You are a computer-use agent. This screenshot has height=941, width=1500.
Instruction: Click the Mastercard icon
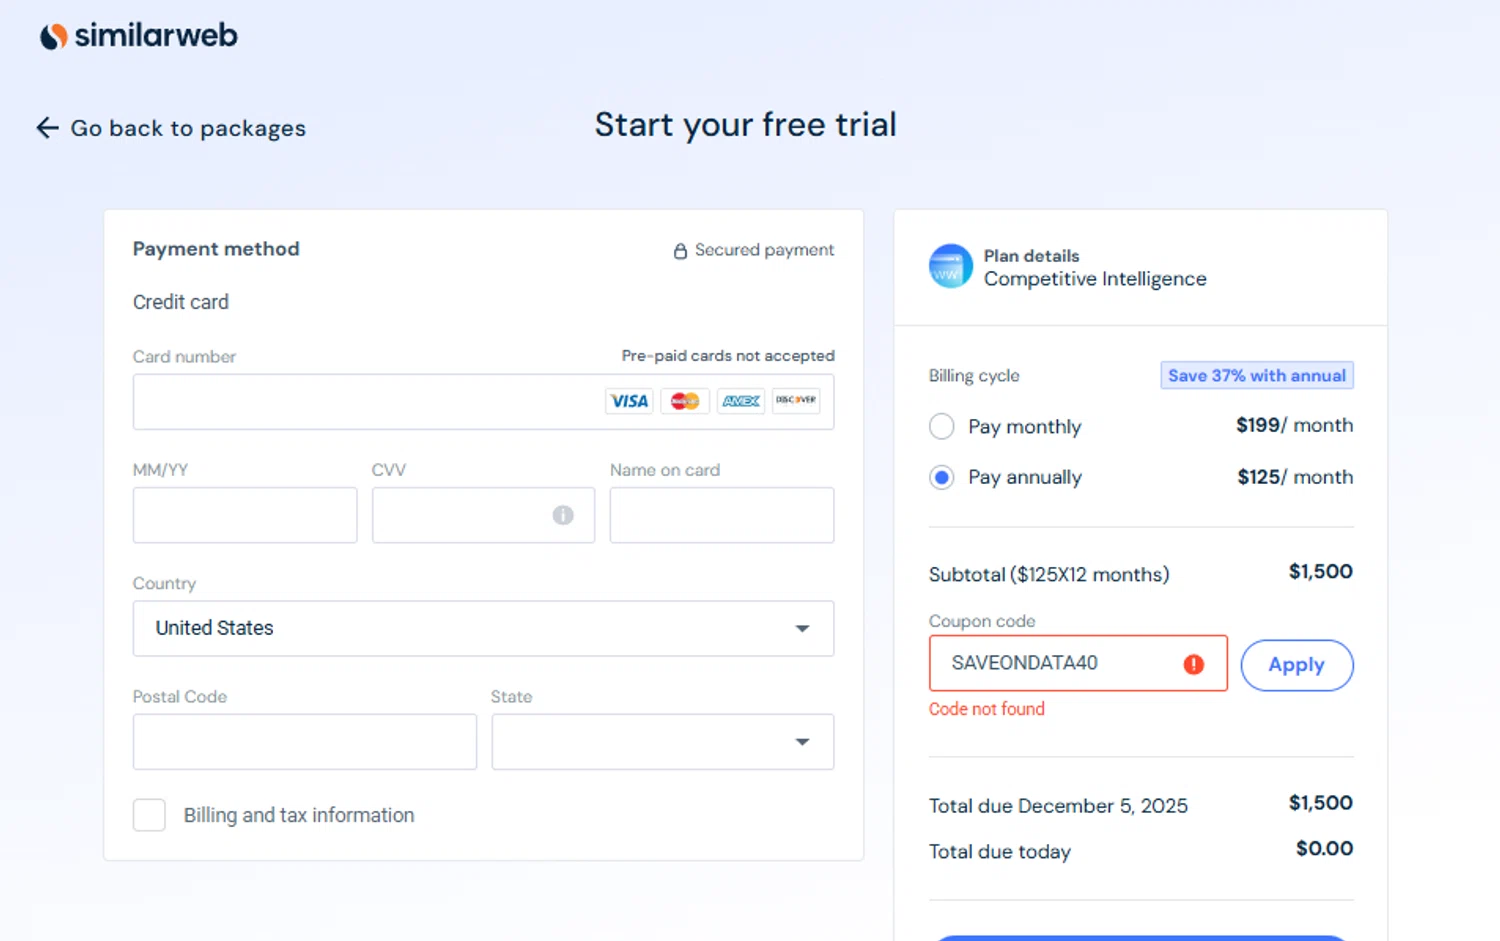(x=685, y=401)
